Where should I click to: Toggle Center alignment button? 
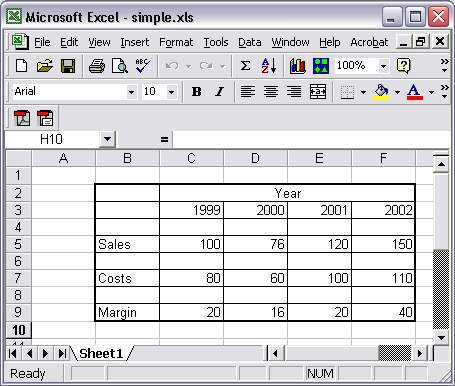(x=271, y=91)
